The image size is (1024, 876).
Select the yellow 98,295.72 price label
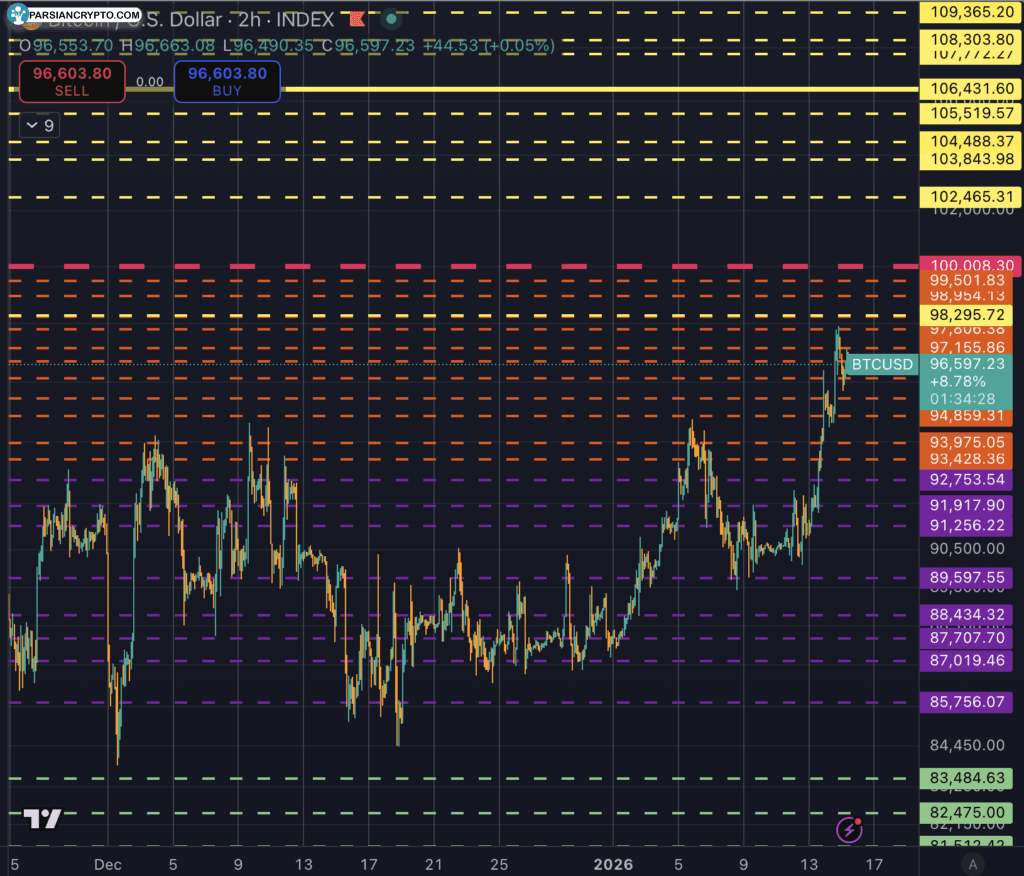pos(967,315)
